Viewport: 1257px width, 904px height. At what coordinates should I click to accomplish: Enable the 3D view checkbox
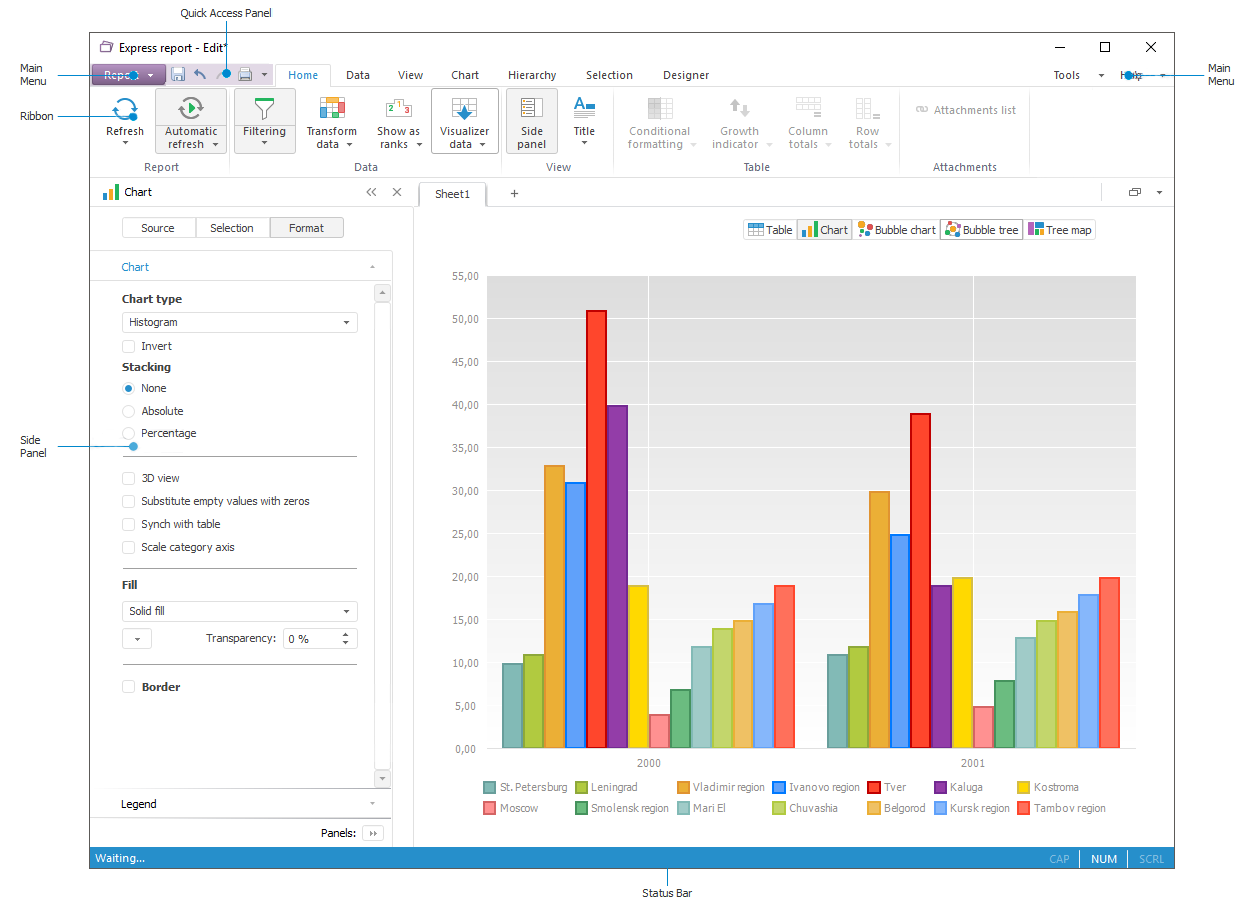[x=129, y=479]
